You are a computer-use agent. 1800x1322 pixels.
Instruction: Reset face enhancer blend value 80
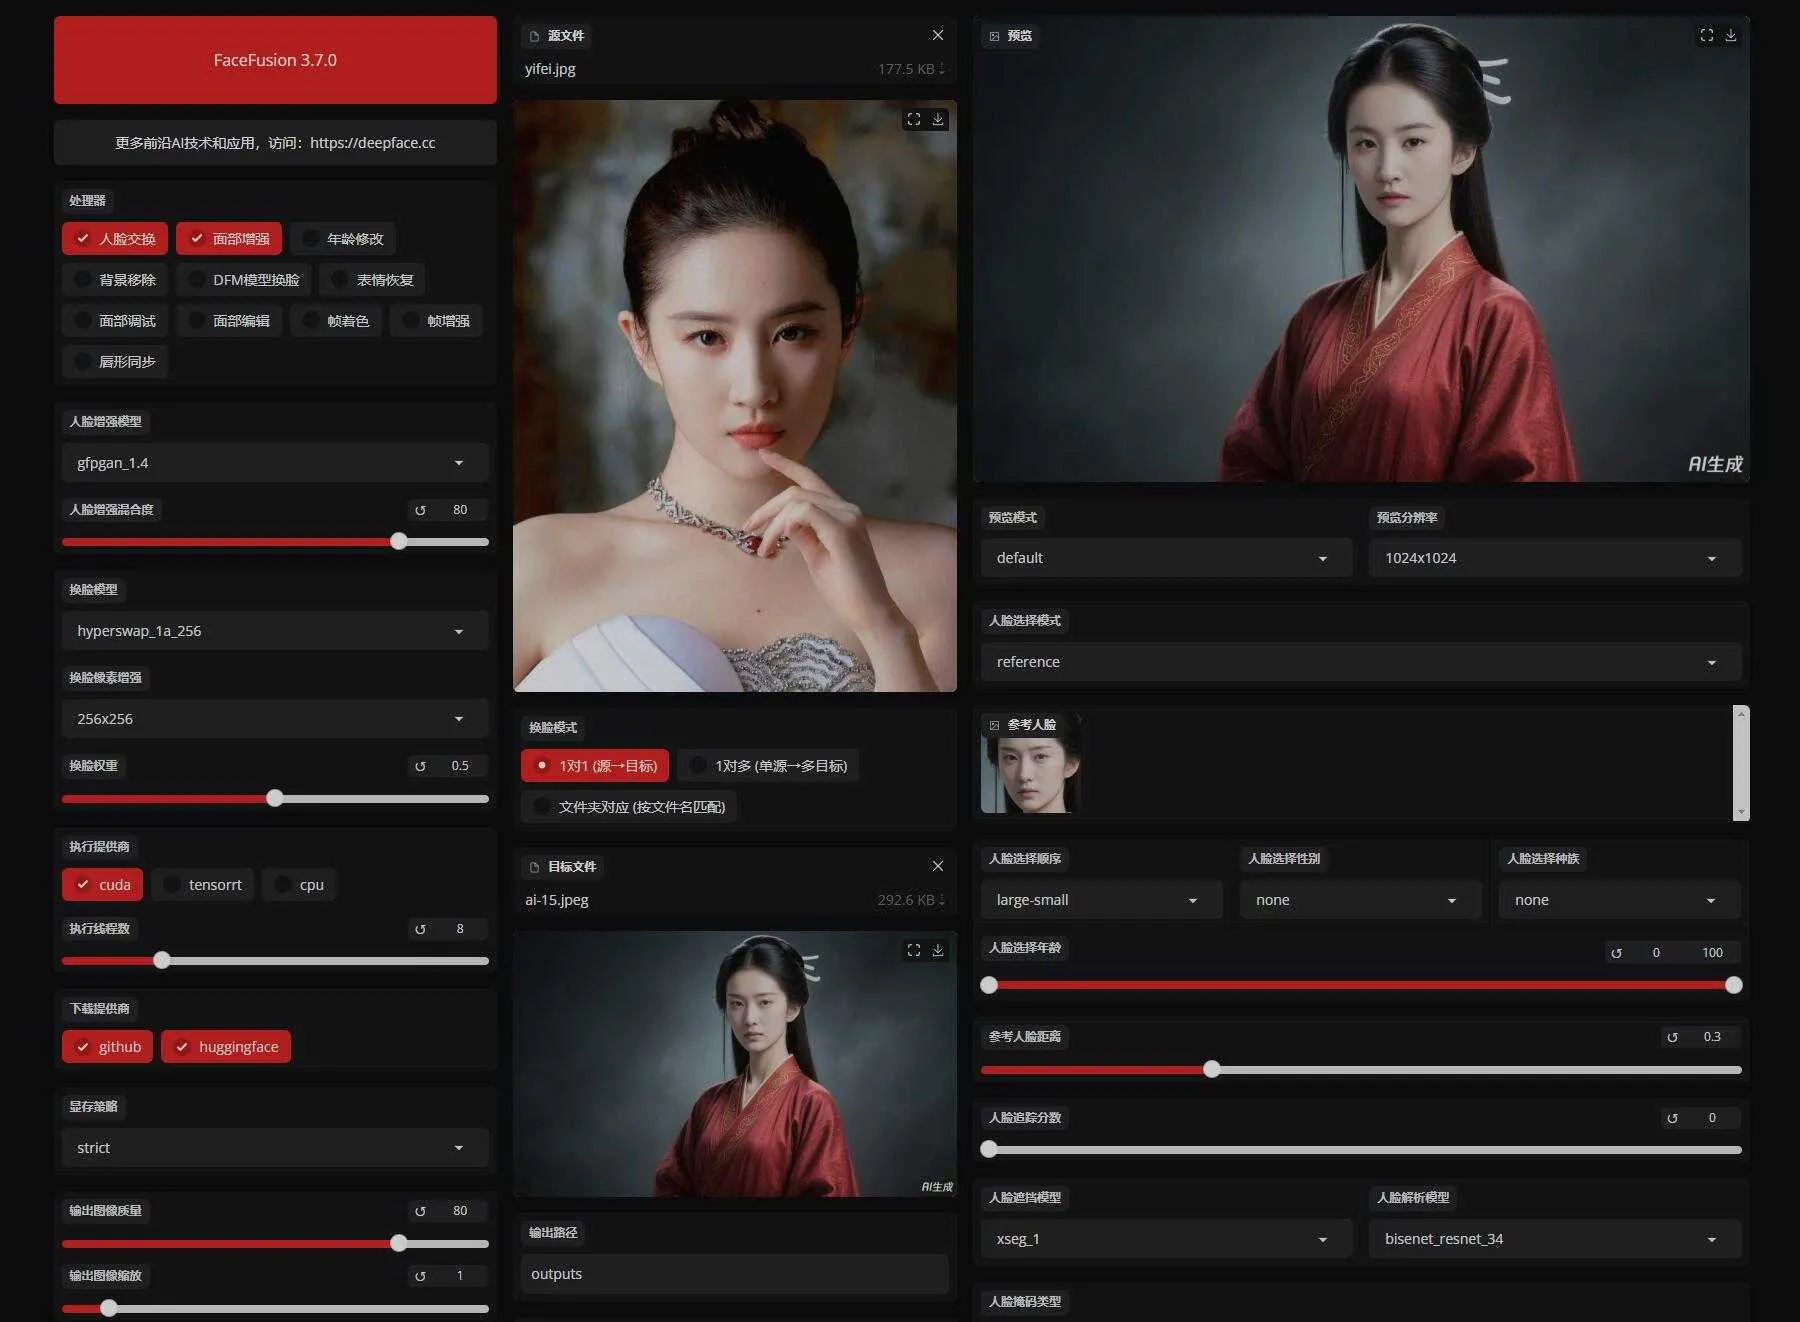[420, 510]
